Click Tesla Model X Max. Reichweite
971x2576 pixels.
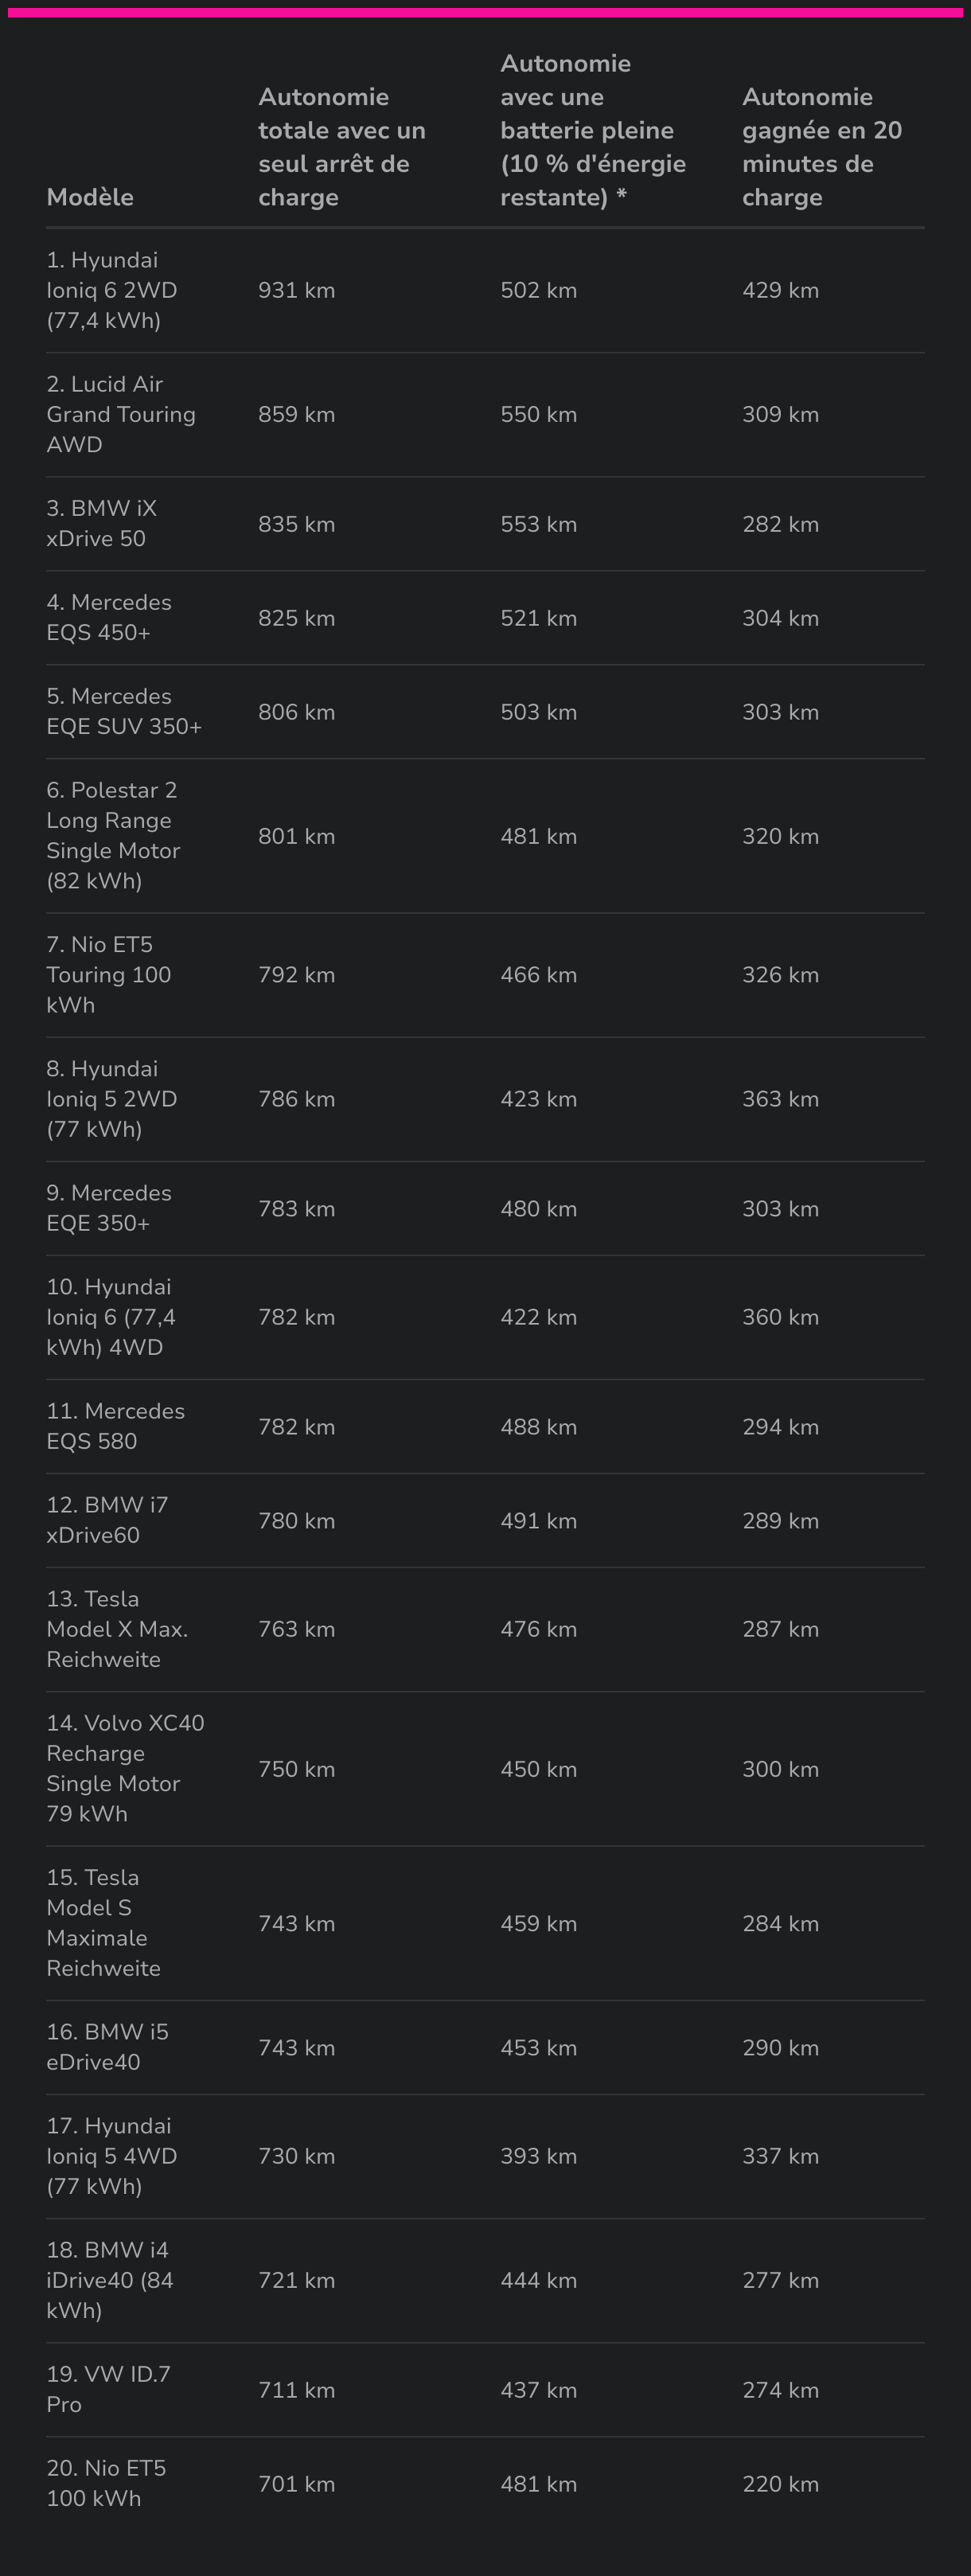click(117, 1629)
